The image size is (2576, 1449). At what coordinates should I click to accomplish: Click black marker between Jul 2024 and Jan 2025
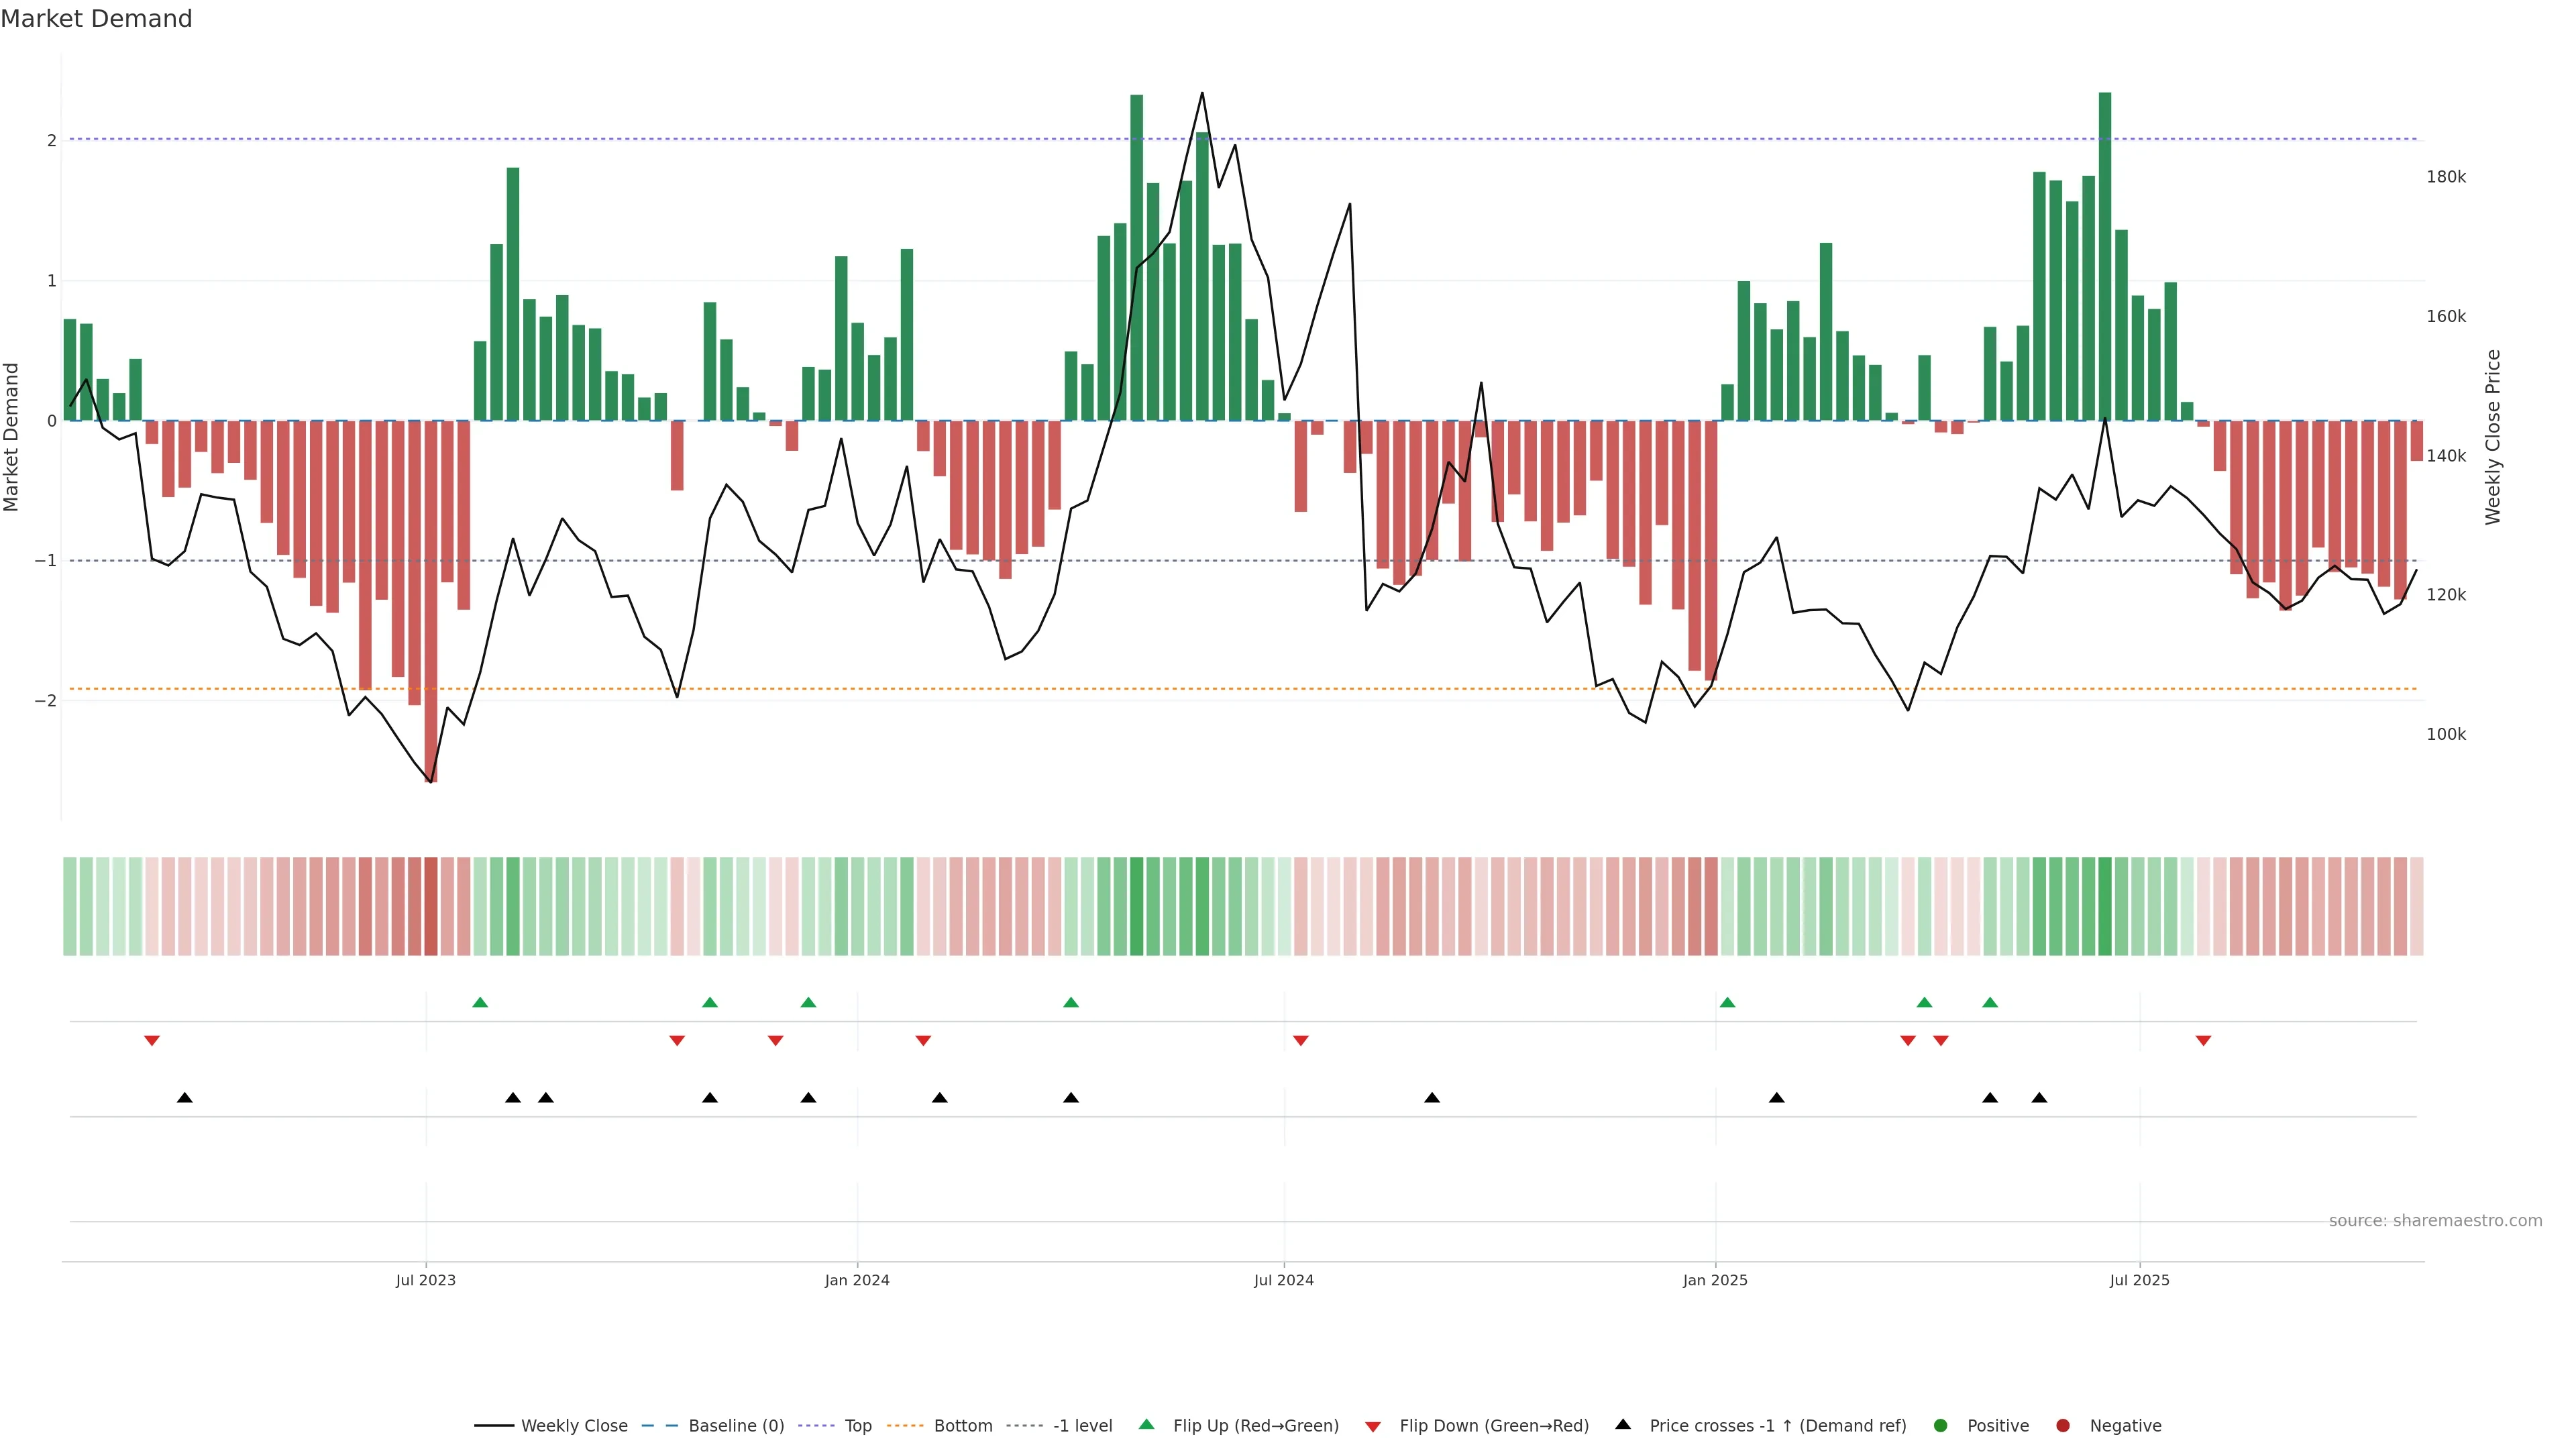point(1432,1098)
